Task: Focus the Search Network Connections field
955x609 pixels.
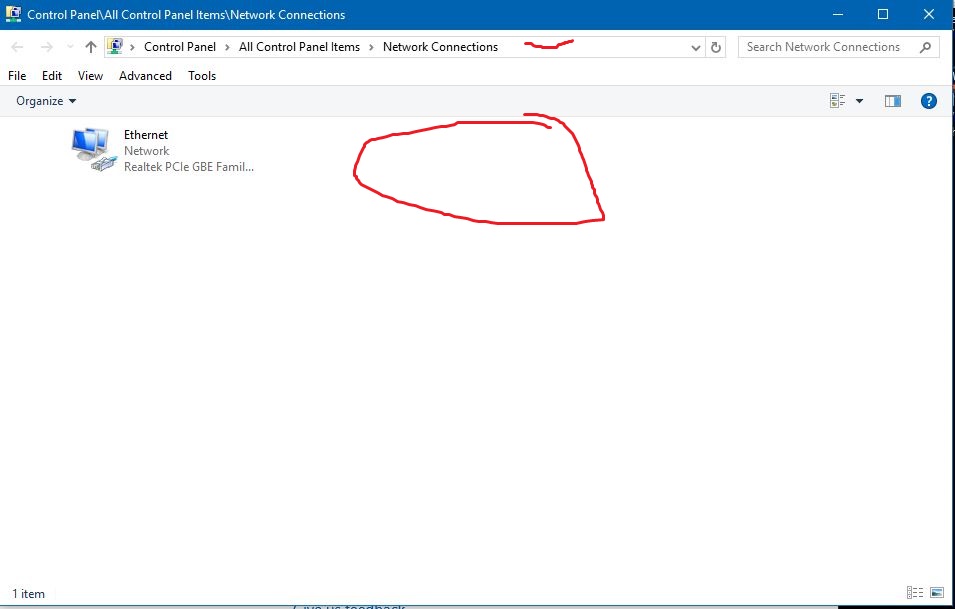Action: 839,47
